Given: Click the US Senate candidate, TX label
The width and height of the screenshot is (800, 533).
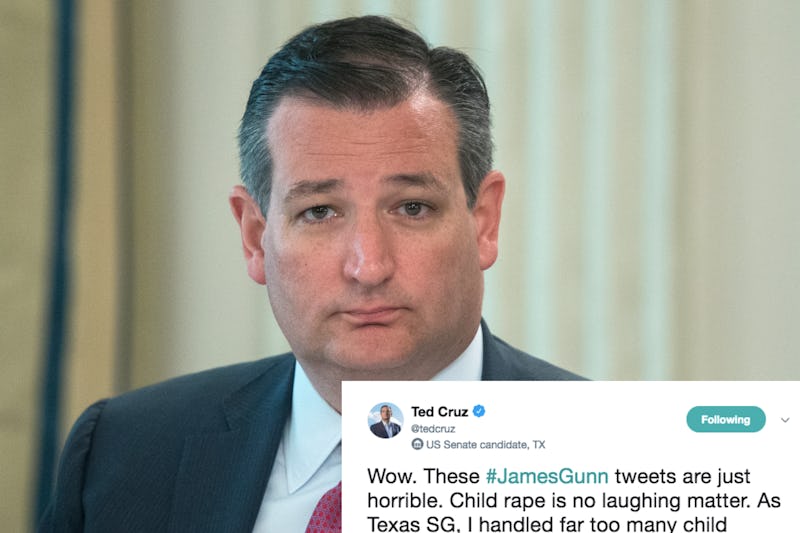Looking at the screenshot, I should pyautogui.click(x=485, y=445).
